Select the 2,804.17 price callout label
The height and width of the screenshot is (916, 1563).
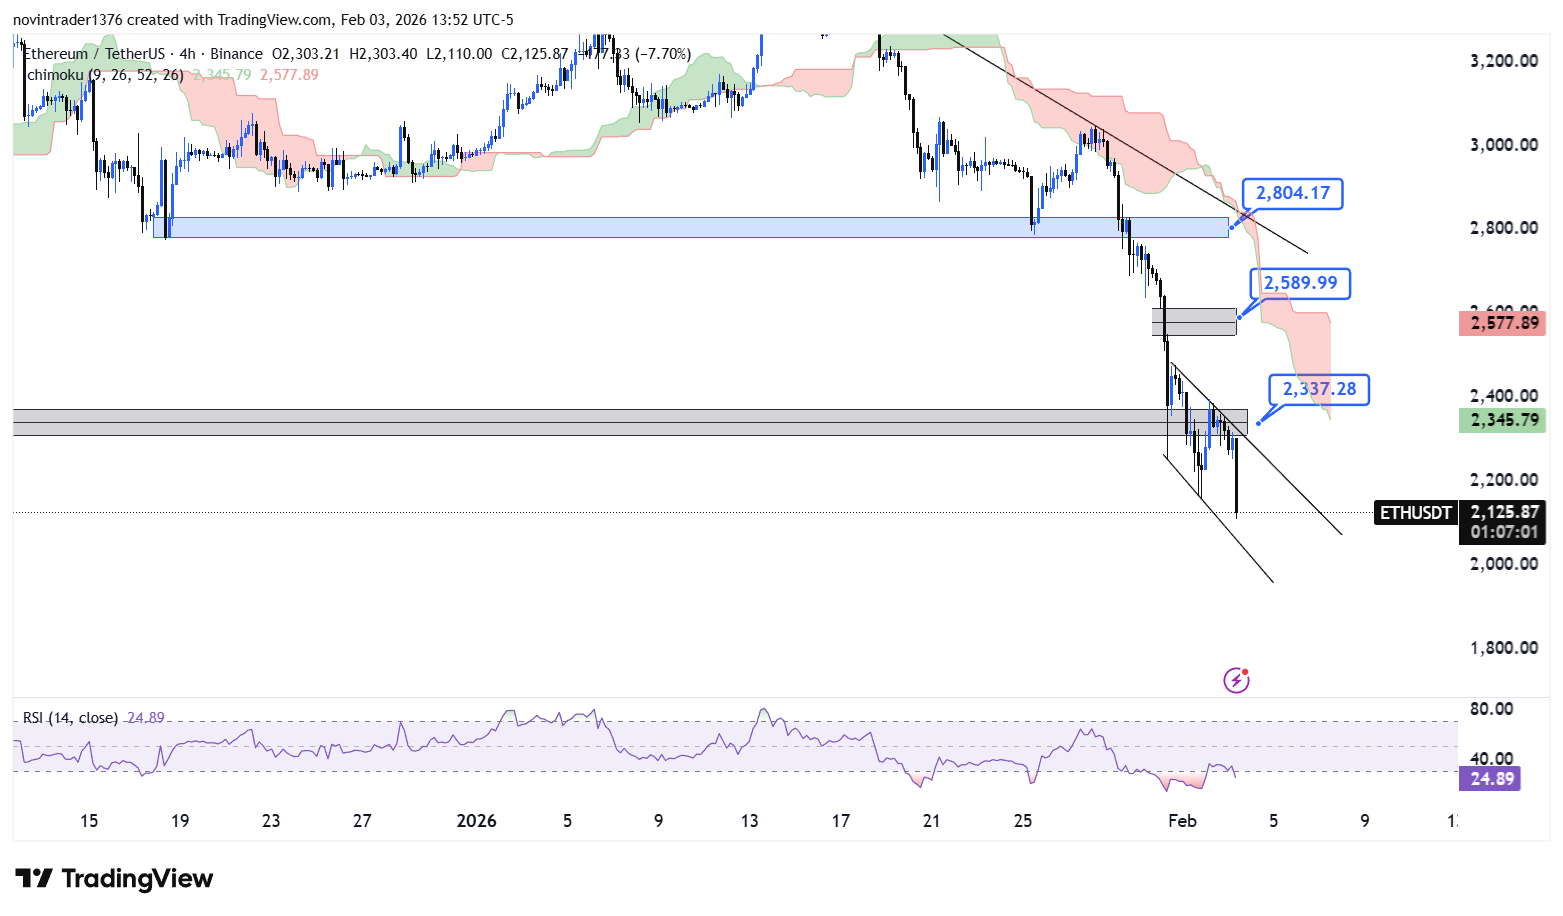1292,194
